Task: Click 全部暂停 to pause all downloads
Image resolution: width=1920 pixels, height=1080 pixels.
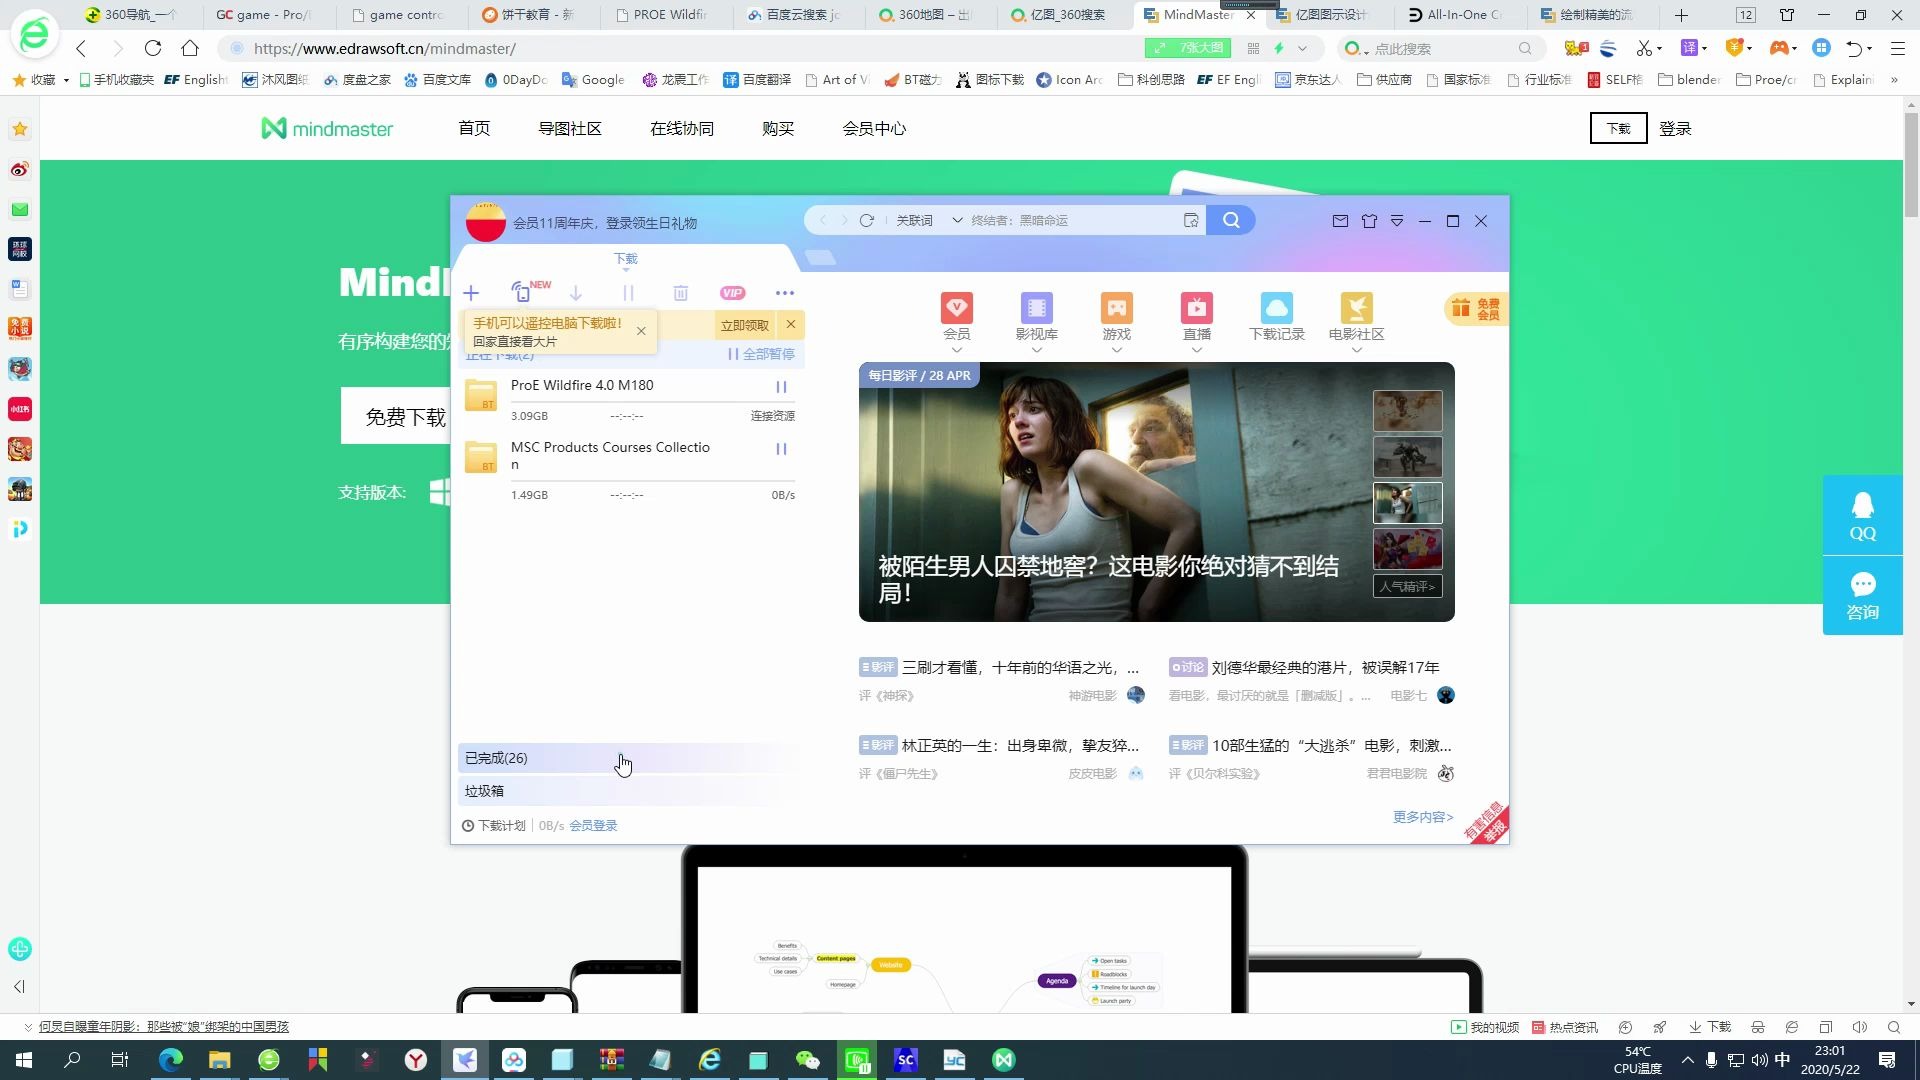Action: 762,354
